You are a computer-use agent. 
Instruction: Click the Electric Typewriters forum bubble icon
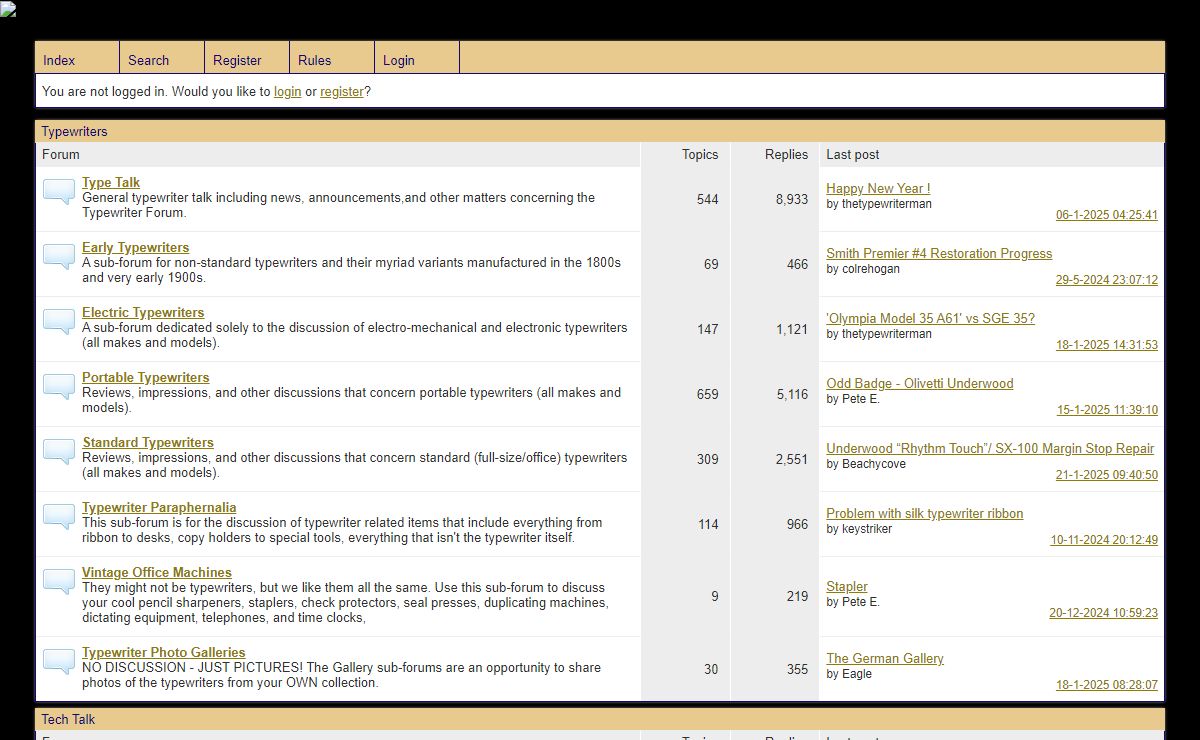tap(59, 322)
